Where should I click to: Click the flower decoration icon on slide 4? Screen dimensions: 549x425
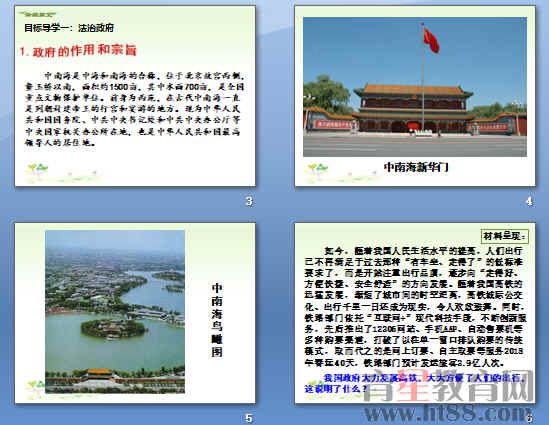pyautogui.click(x=317, y=169)
